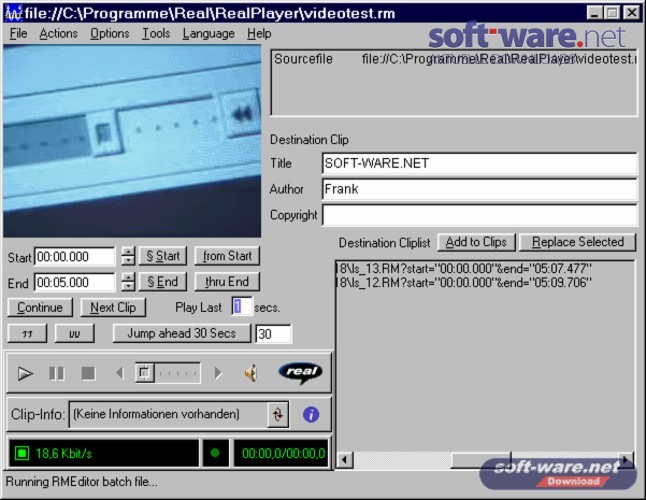Screen dimensions: 646x500
Task: Click the thru End button
Action: pyautogui.click(x=227, y=282)
